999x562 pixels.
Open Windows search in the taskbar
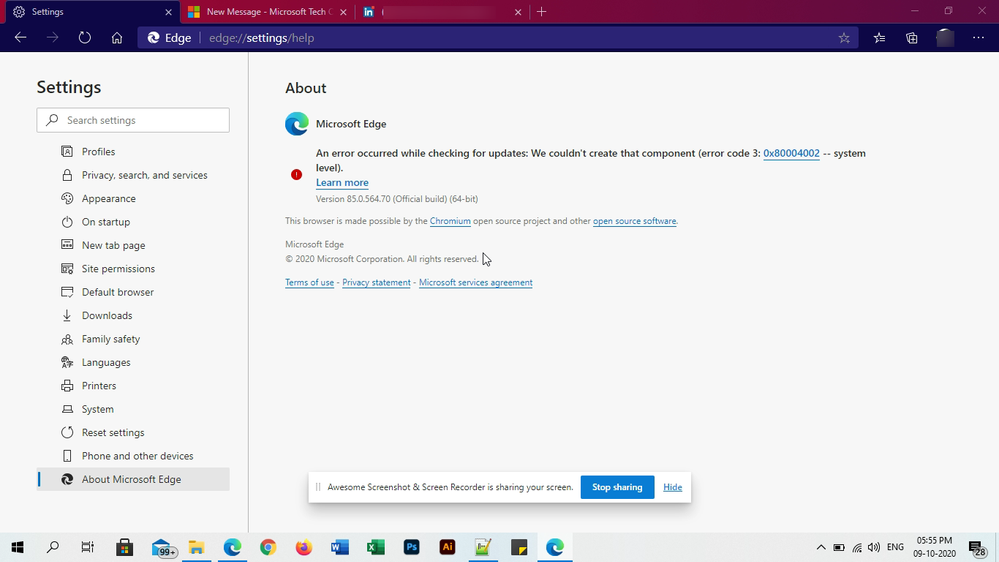(53, 547)
